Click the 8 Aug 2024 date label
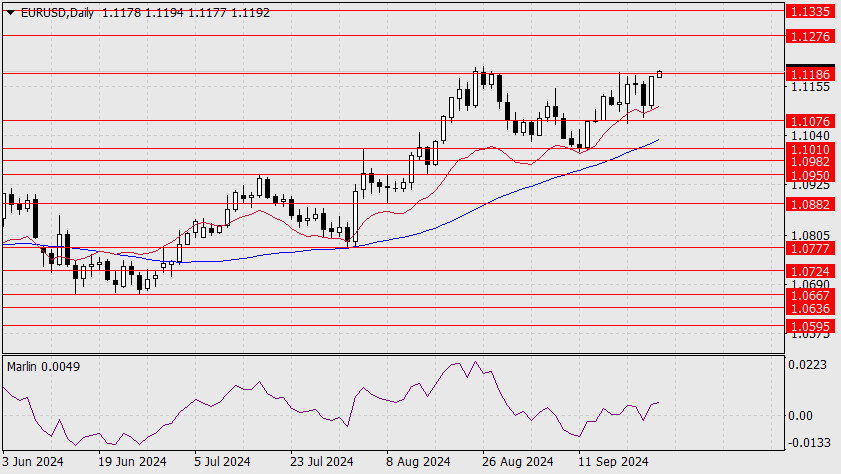The height and width of the screenshot is (474, 841). [x=418, y=462]
